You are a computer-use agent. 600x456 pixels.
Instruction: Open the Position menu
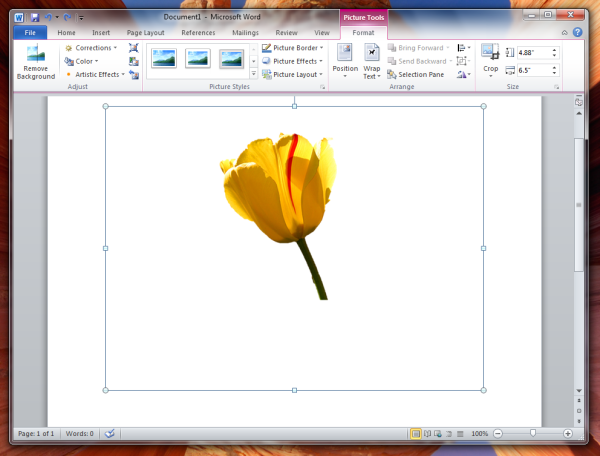tap(345, 61)
